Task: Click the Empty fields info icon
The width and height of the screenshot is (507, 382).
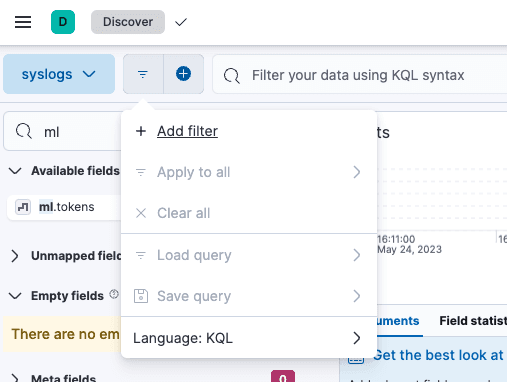Action: pos(114,294)
